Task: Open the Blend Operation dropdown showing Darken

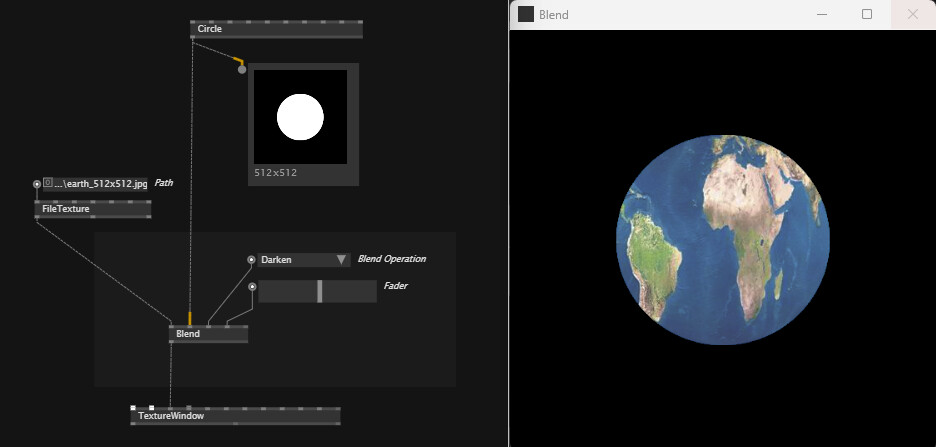Action: (304, 260)
